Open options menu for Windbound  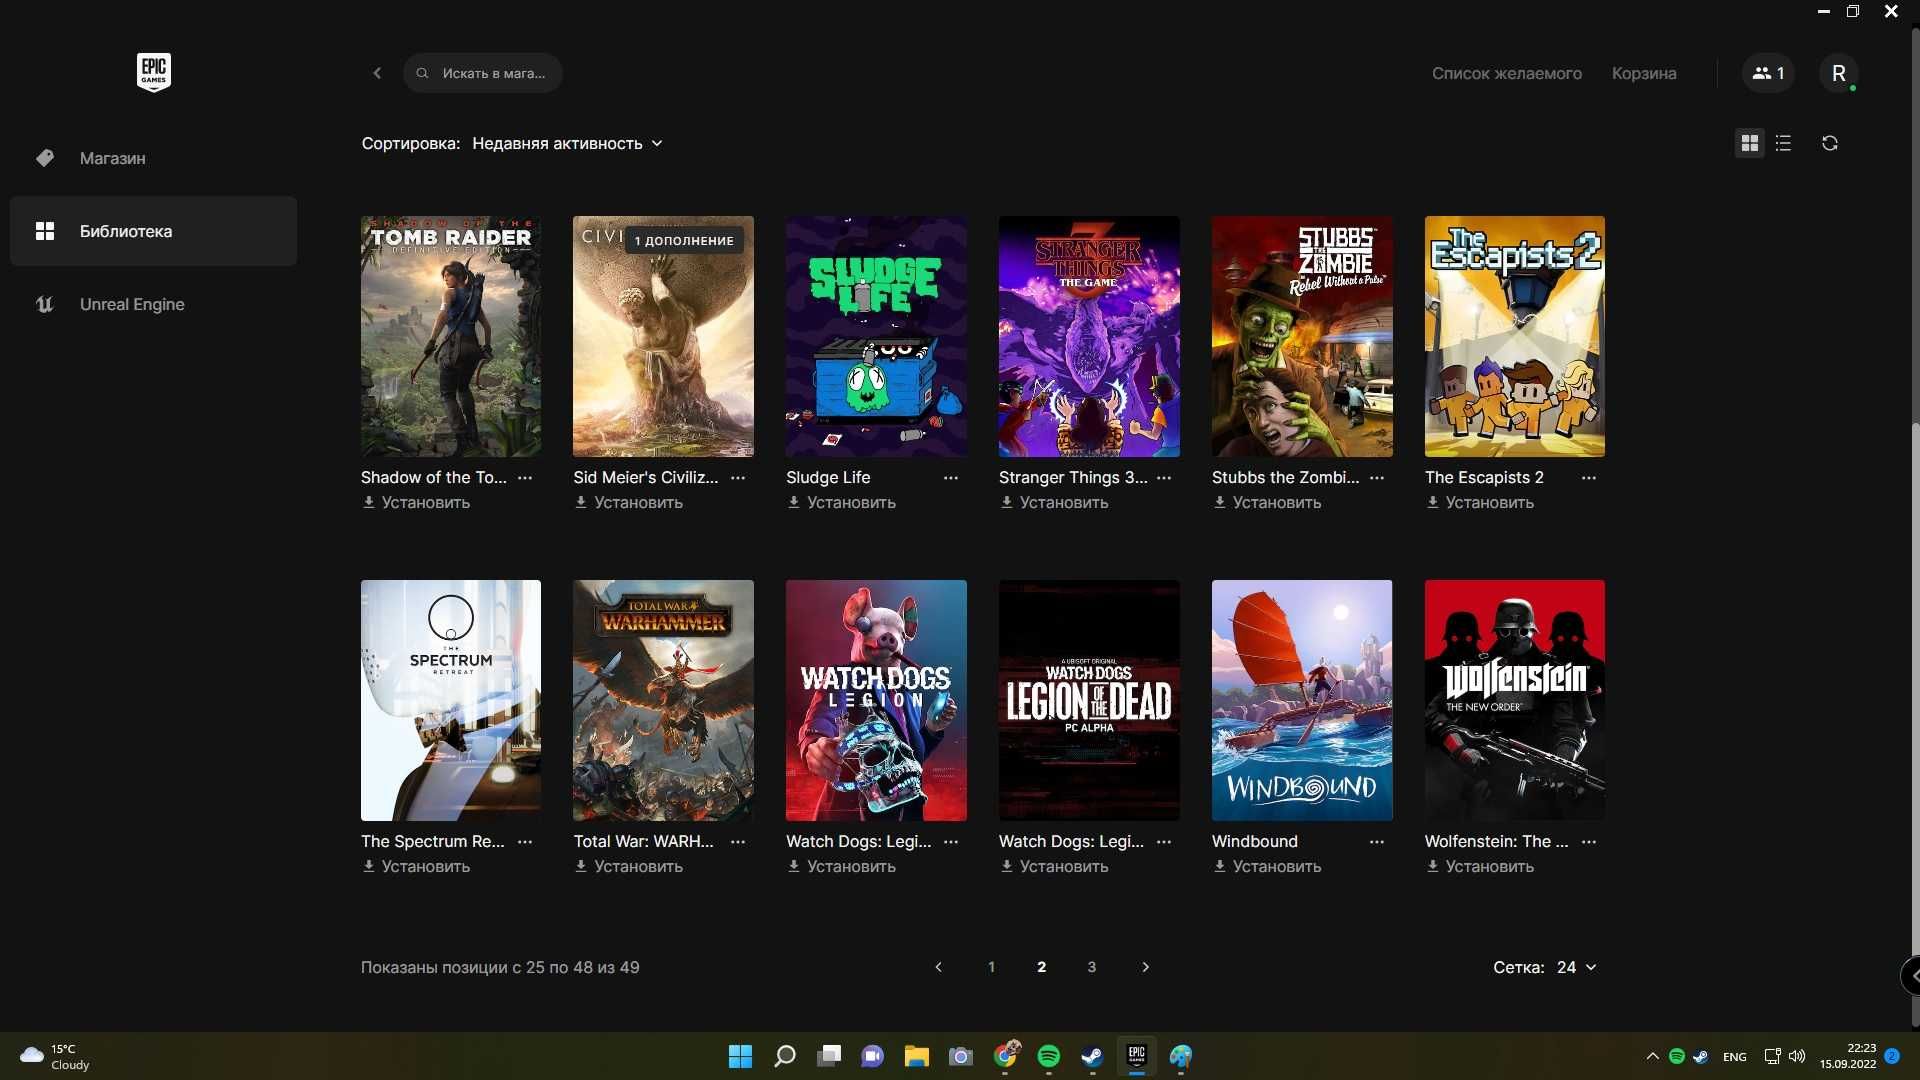(1377, 842)
